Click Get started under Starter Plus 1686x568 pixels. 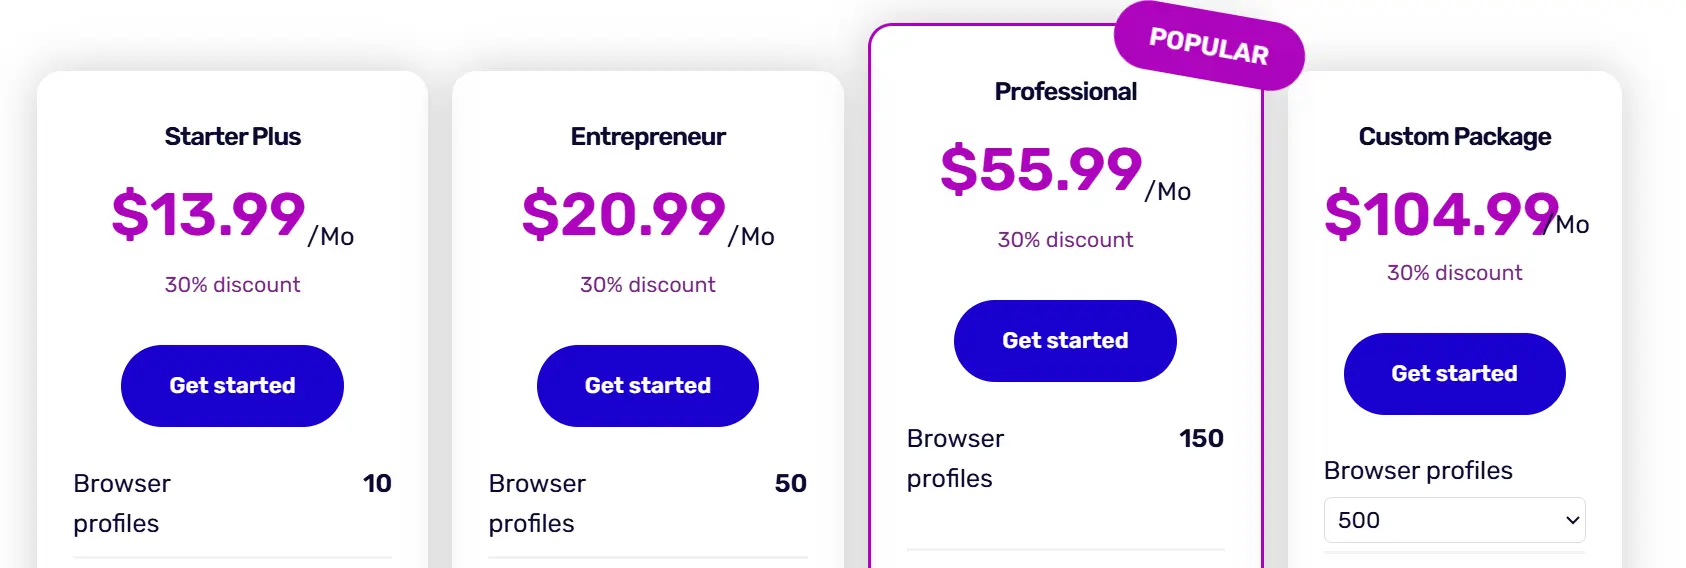coord(232,386)
